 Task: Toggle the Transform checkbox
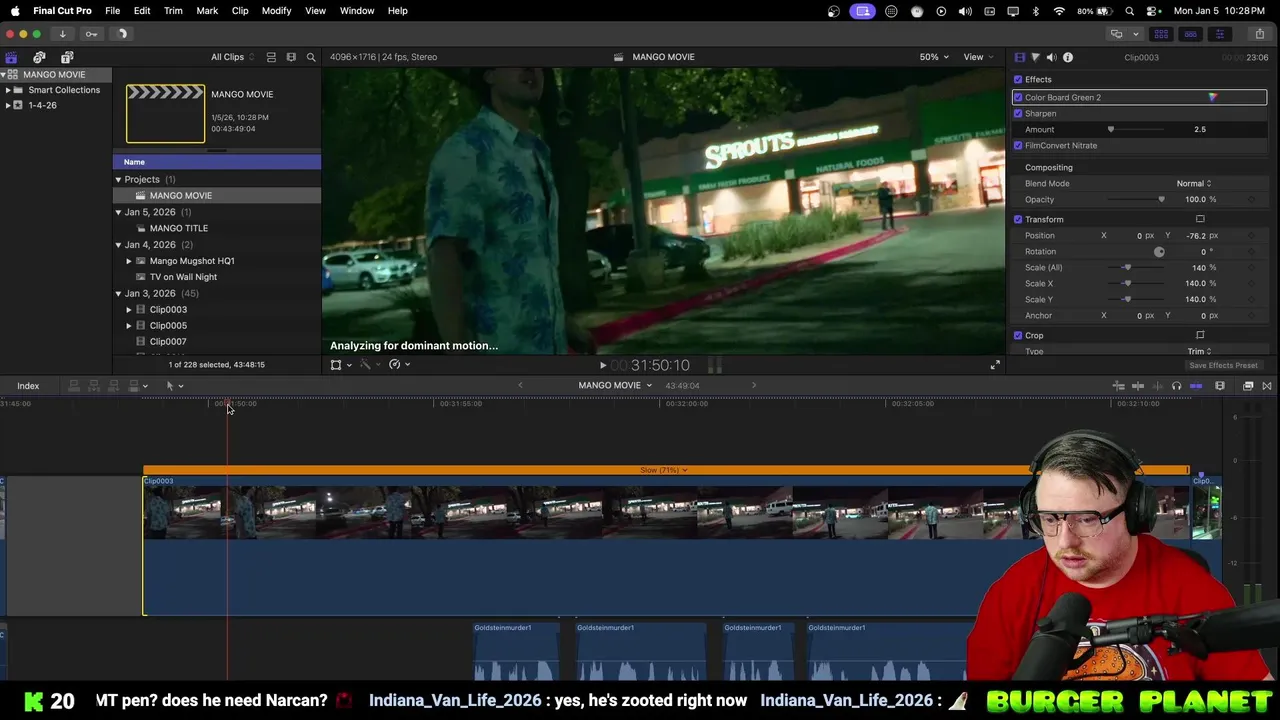click(1018, 220)
